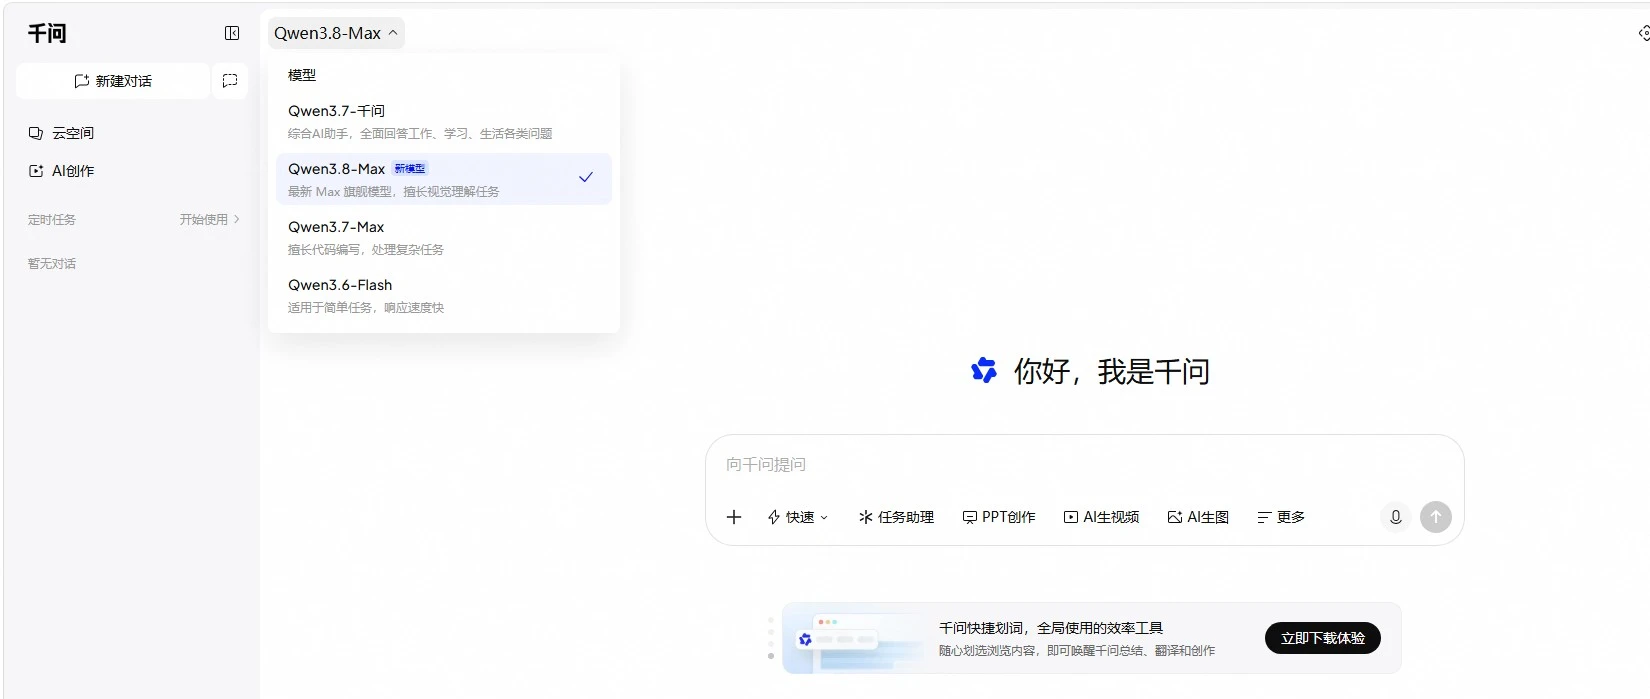This screenshot has width=1650, height=699.
Task: Collapse the Qwen3.8-Max model dropdown
Action: tap(336, 33)
